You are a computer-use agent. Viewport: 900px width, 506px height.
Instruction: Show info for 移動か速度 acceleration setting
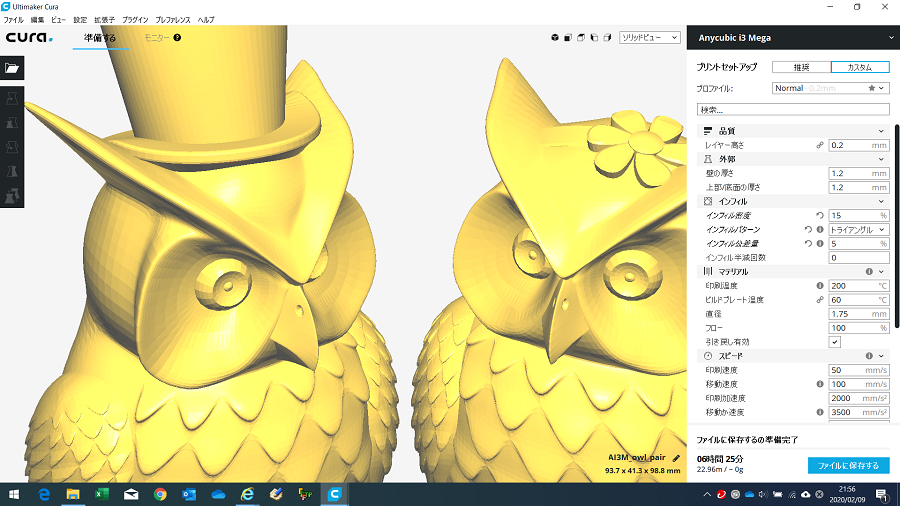click(820, 412)
